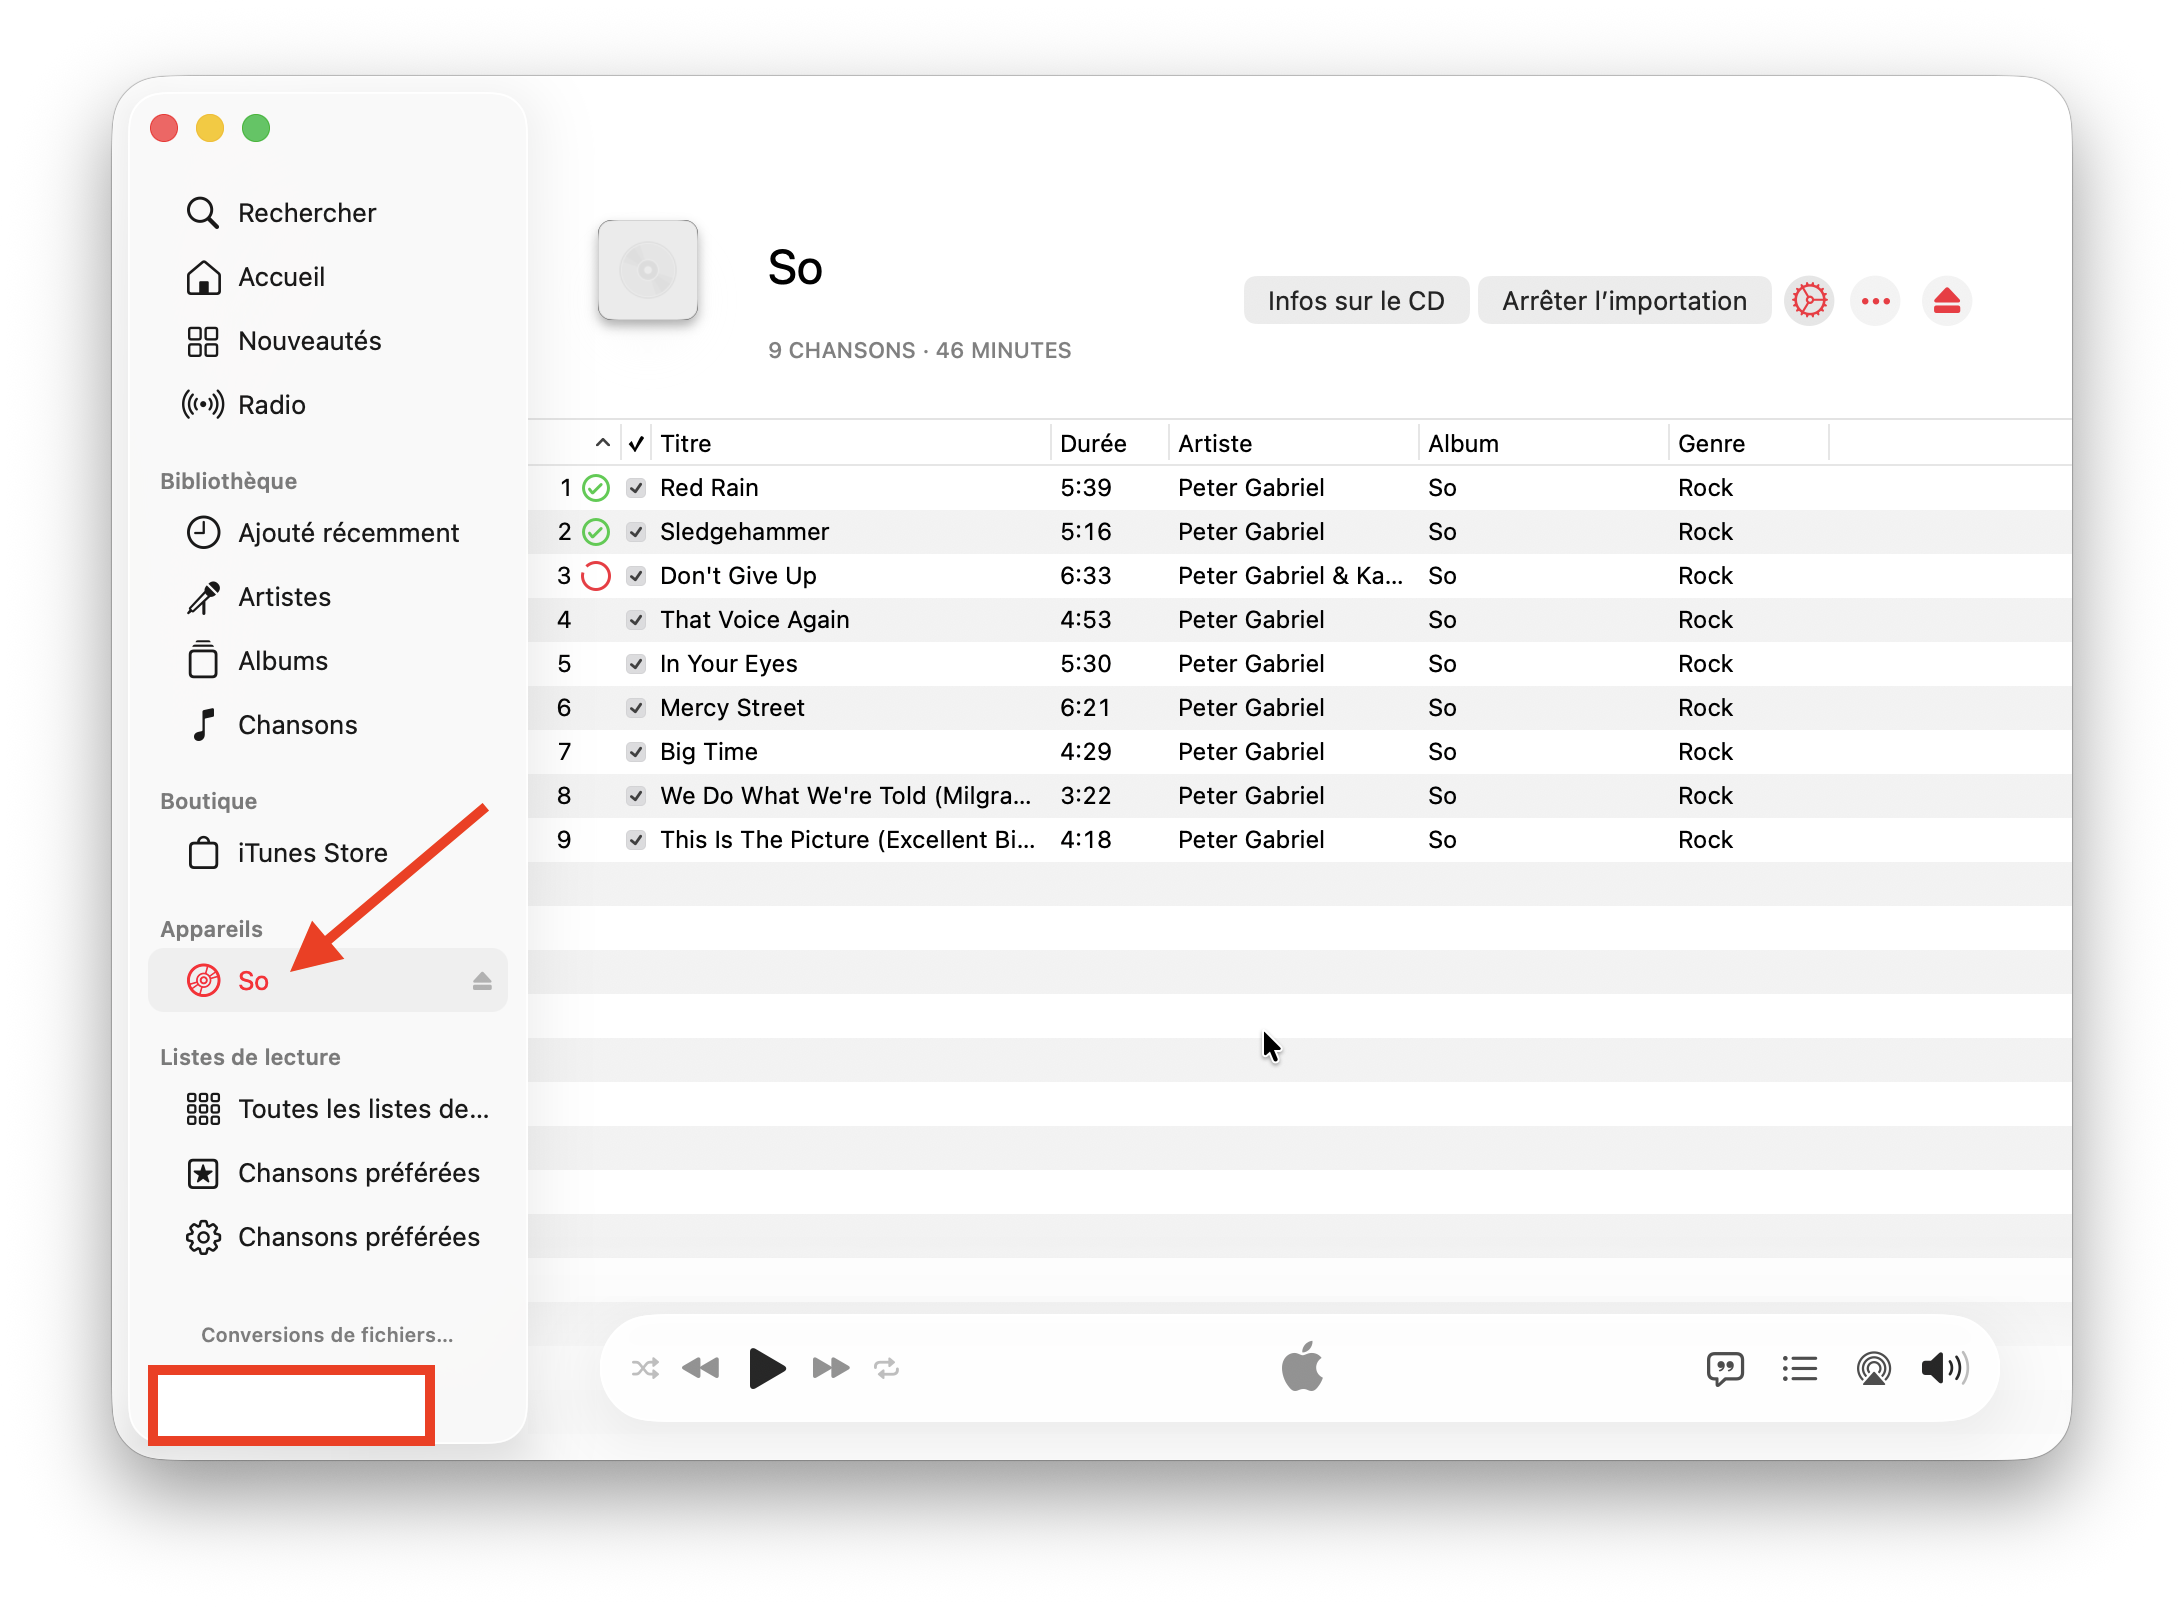Open the AirPlay output selector
The image size is (2184, 1608).
pyautogui.click(x=1873, y=1368)
